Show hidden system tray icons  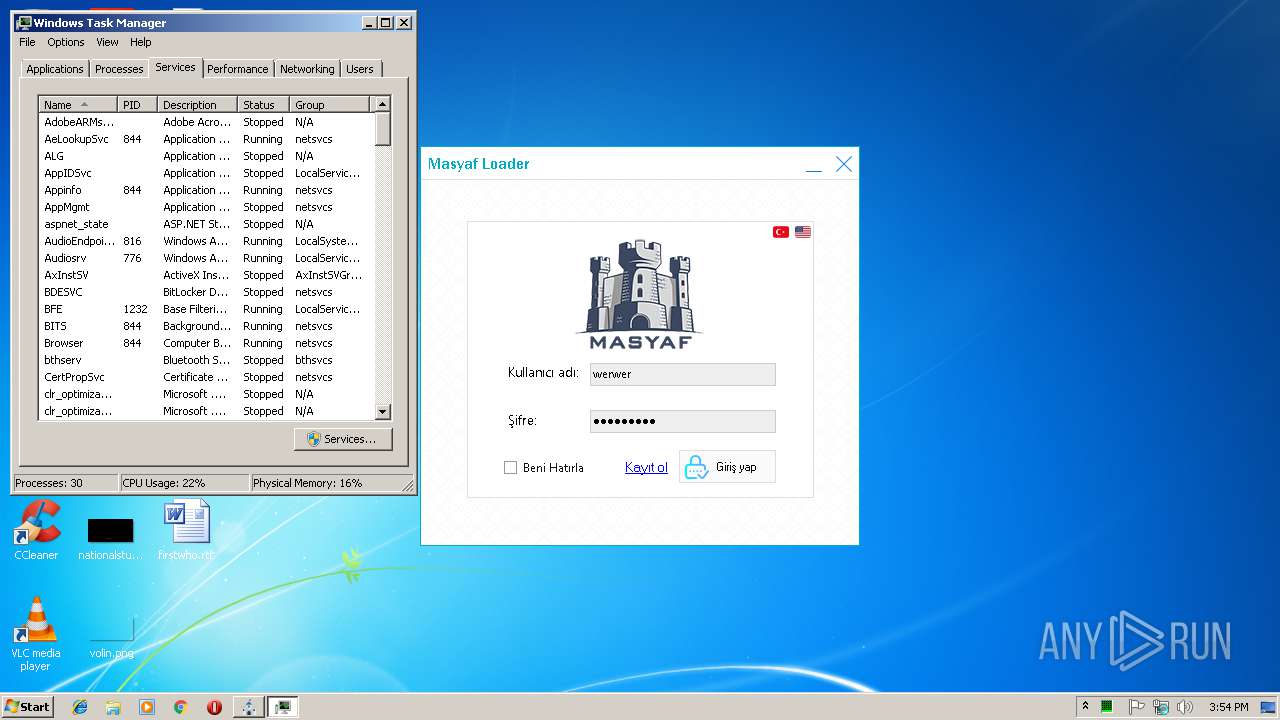(x=1085, y=707)
